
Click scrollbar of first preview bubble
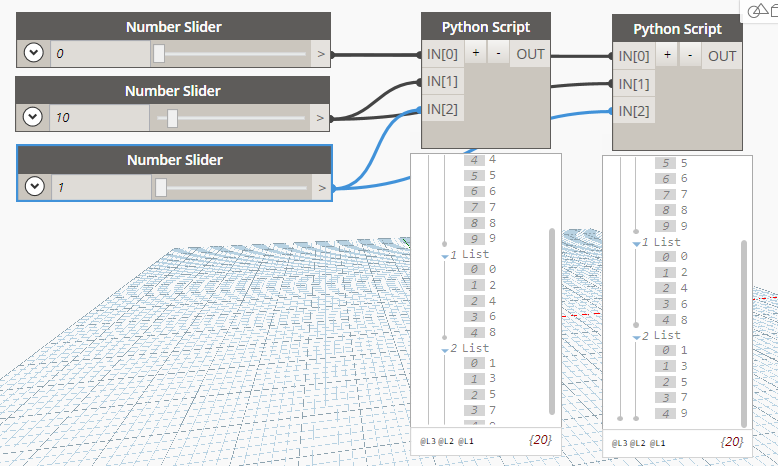pyautogui.click(x=552, y=322)
